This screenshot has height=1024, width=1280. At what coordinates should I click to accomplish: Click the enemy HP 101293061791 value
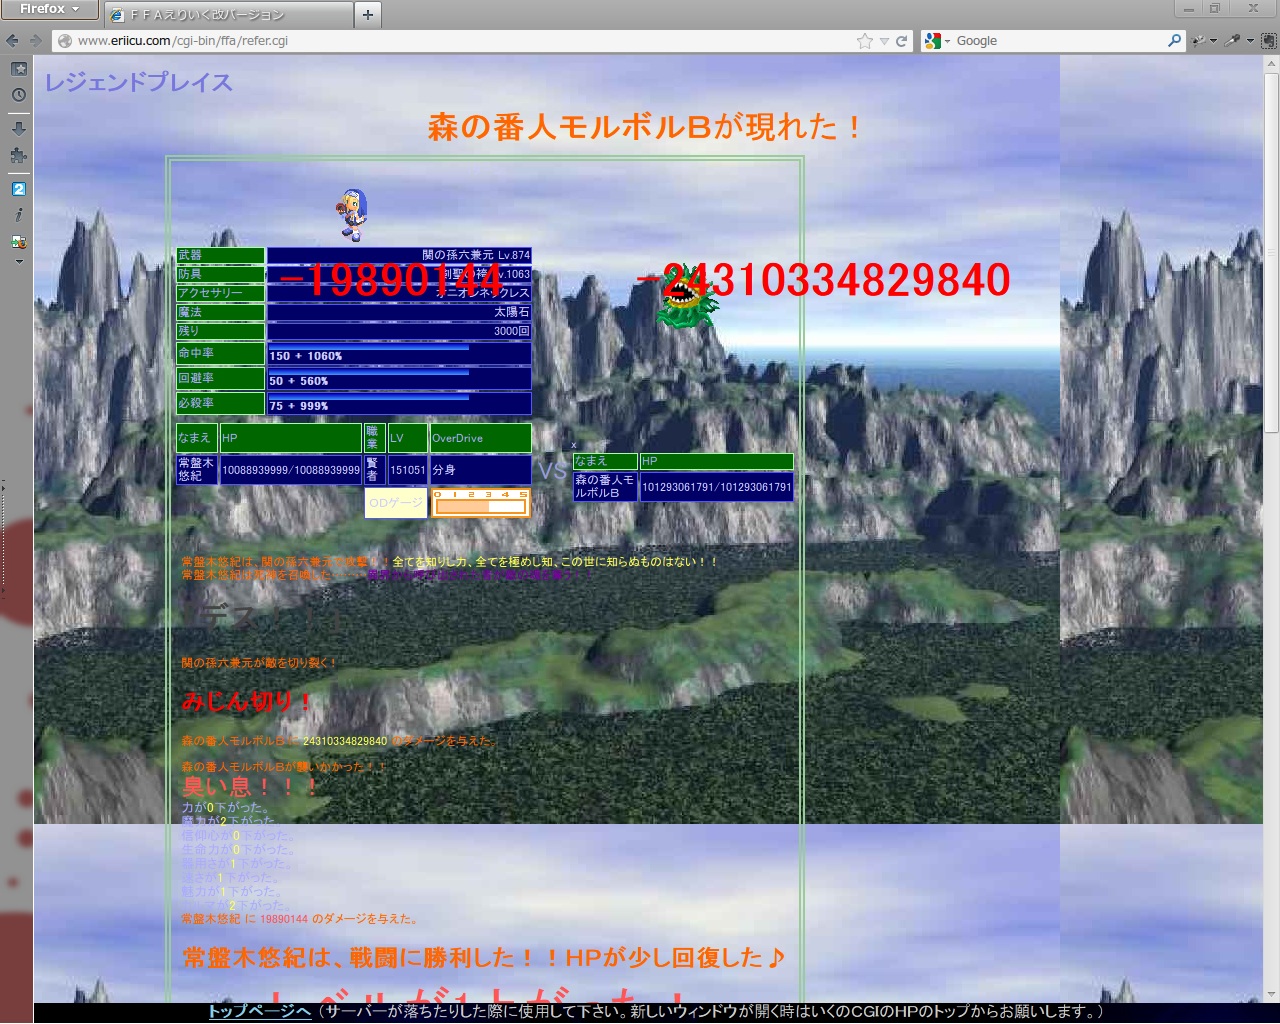(717, 487)
